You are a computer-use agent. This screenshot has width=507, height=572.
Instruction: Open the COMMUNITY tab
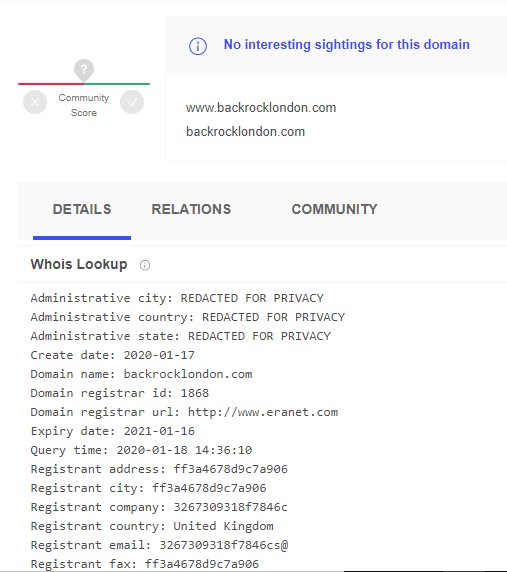(x=334, y=209)
